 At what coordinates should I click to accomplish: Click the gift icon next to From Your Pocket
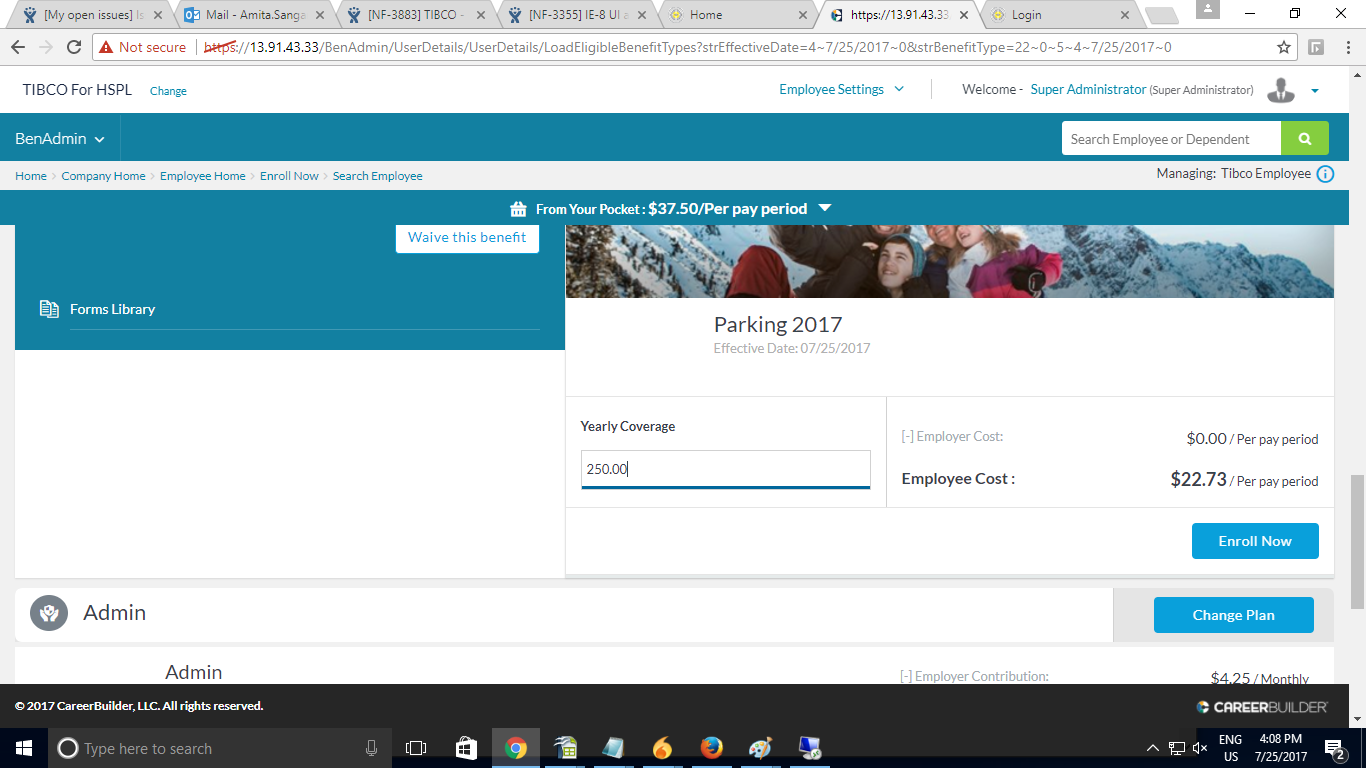point(518,209)
